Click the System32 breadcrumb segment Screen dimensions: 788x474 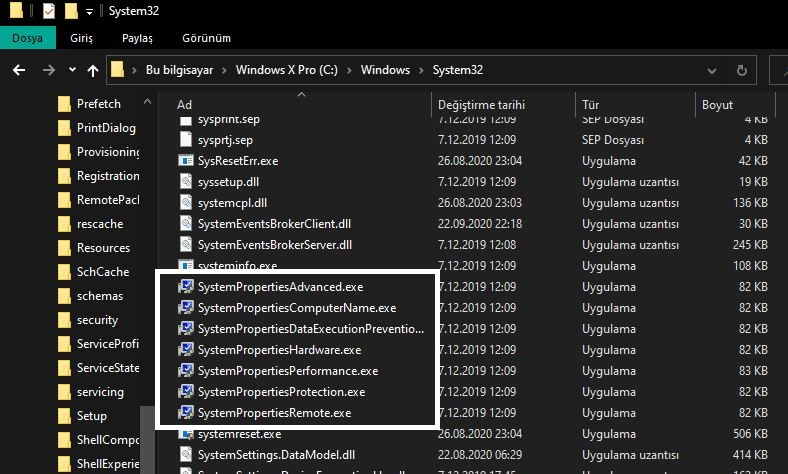(x=458, y=70)
